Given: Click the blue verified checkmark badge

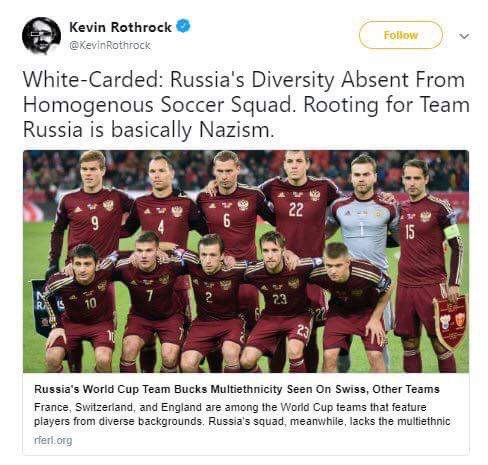Looking at the screenshot, I should [x=183, y=26].
